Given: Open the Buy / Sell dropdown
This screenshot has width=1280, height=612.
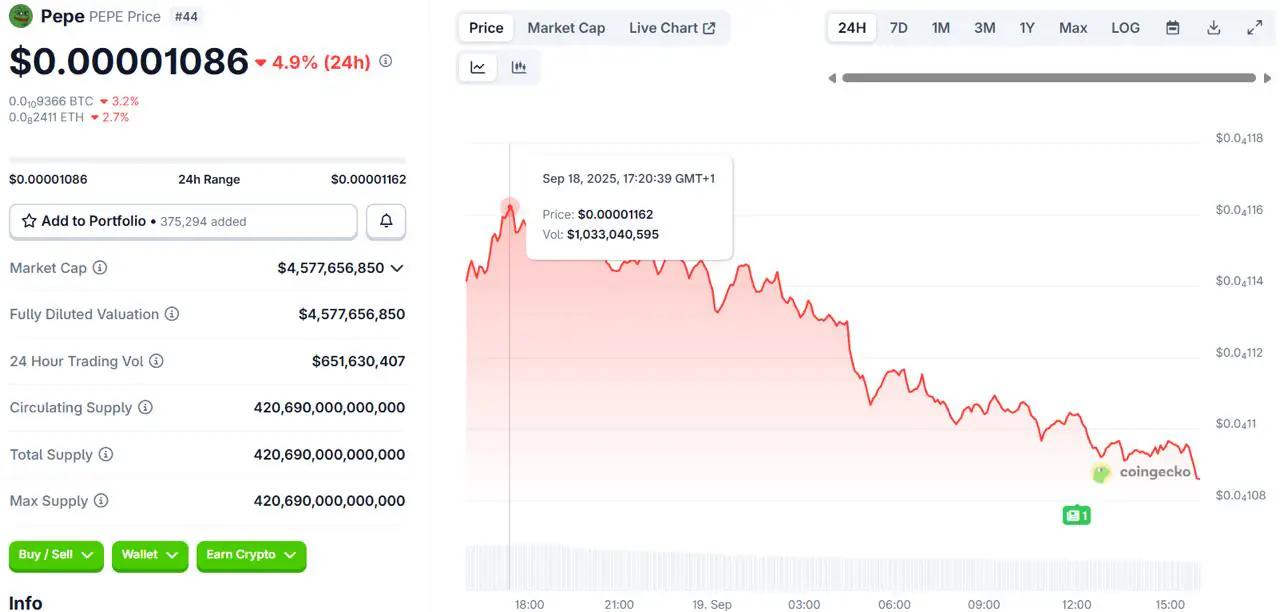Looking at the screenshot, I should coord(56,555).
